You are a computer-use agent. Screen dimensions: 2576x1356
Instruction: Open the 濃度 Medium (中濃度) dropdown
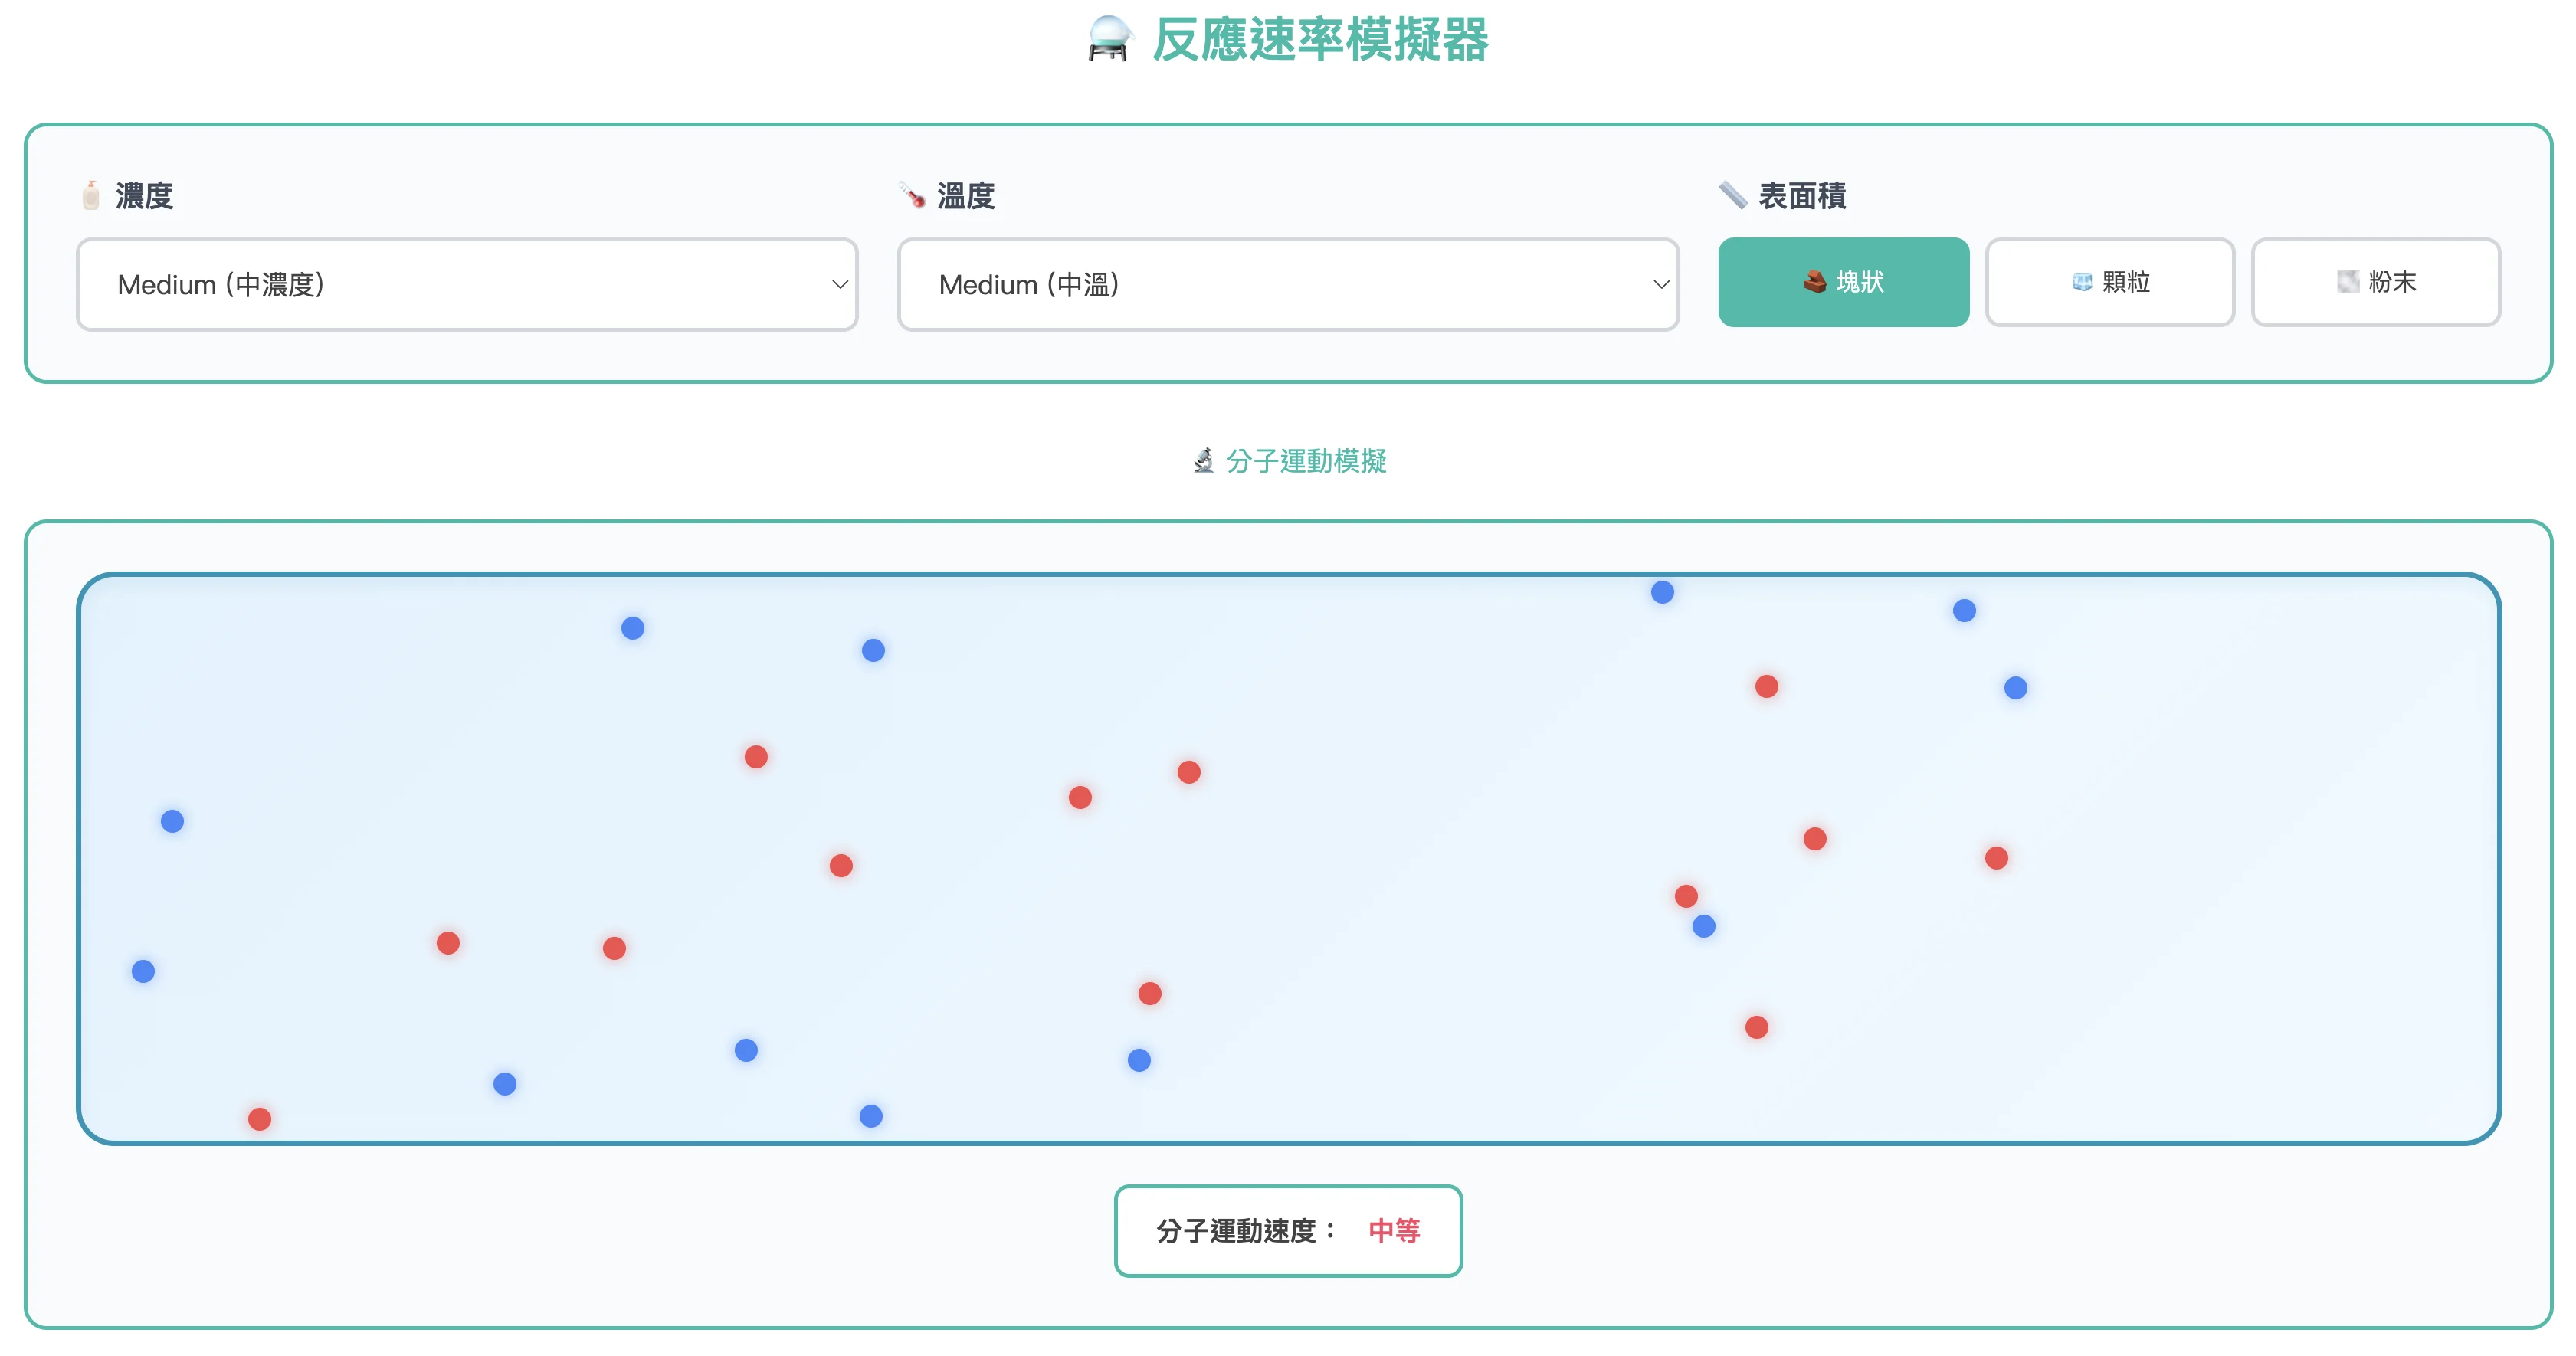pyautogui.click(x=466, y=285)
